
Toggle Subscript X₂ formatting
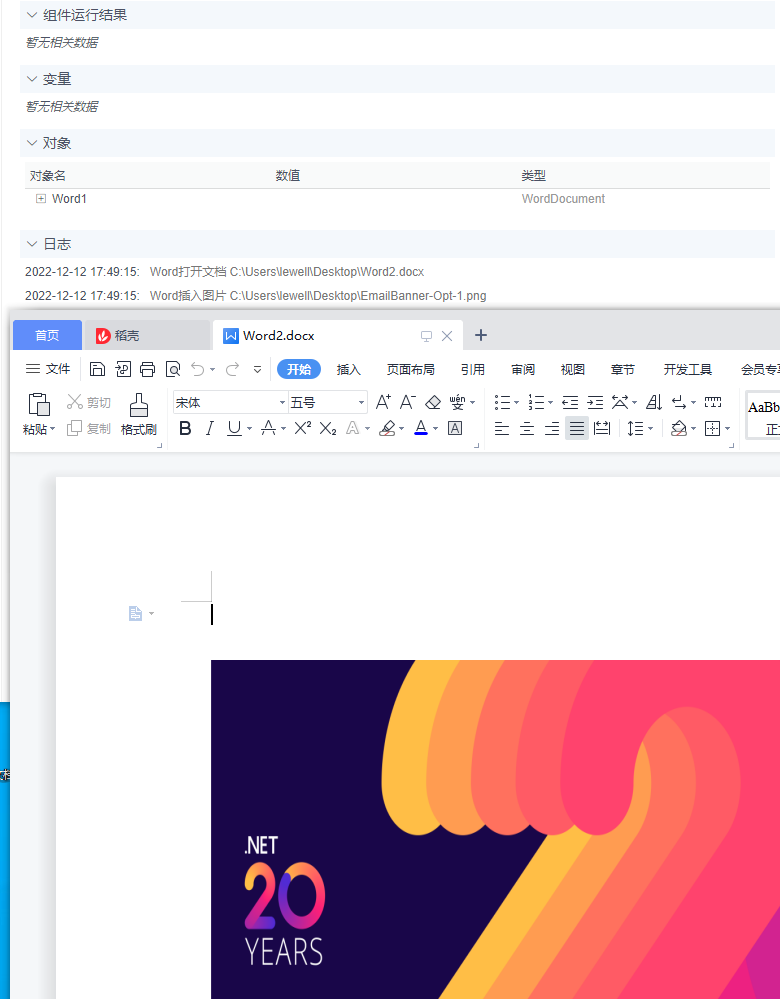(328, 429)
